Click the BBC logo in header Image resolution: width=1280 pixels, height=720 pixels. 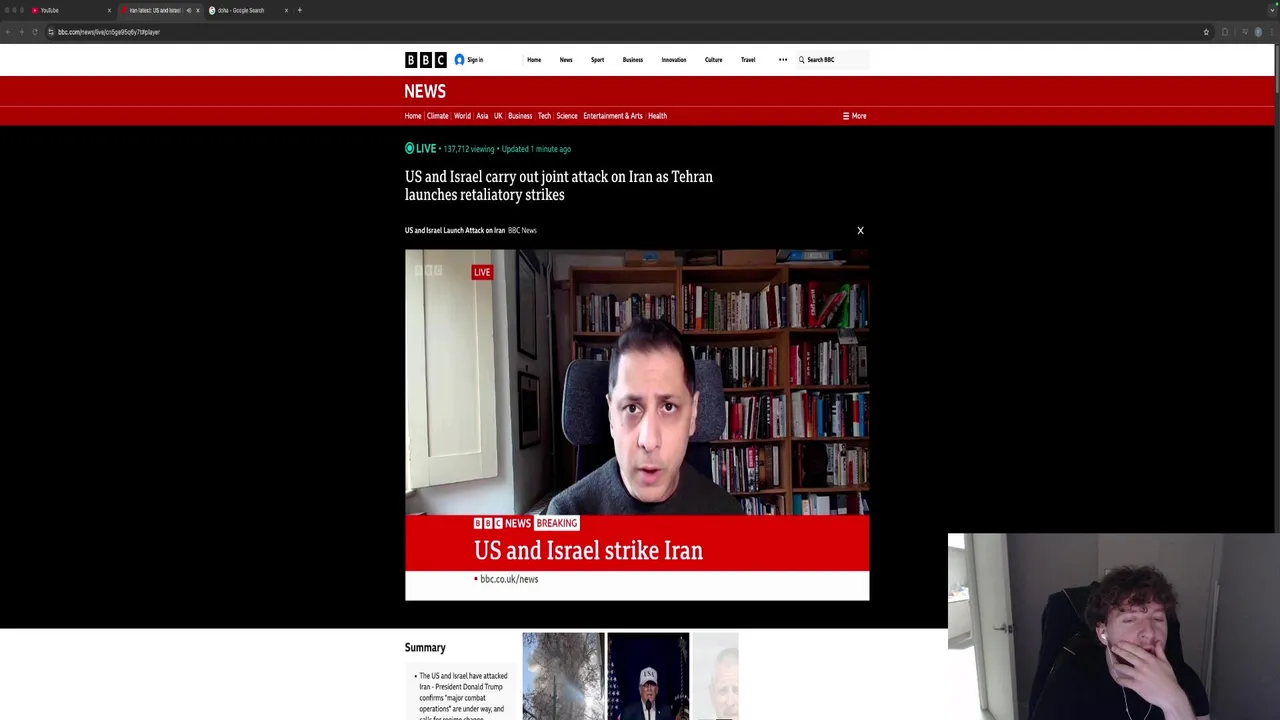tap(425, 60)
